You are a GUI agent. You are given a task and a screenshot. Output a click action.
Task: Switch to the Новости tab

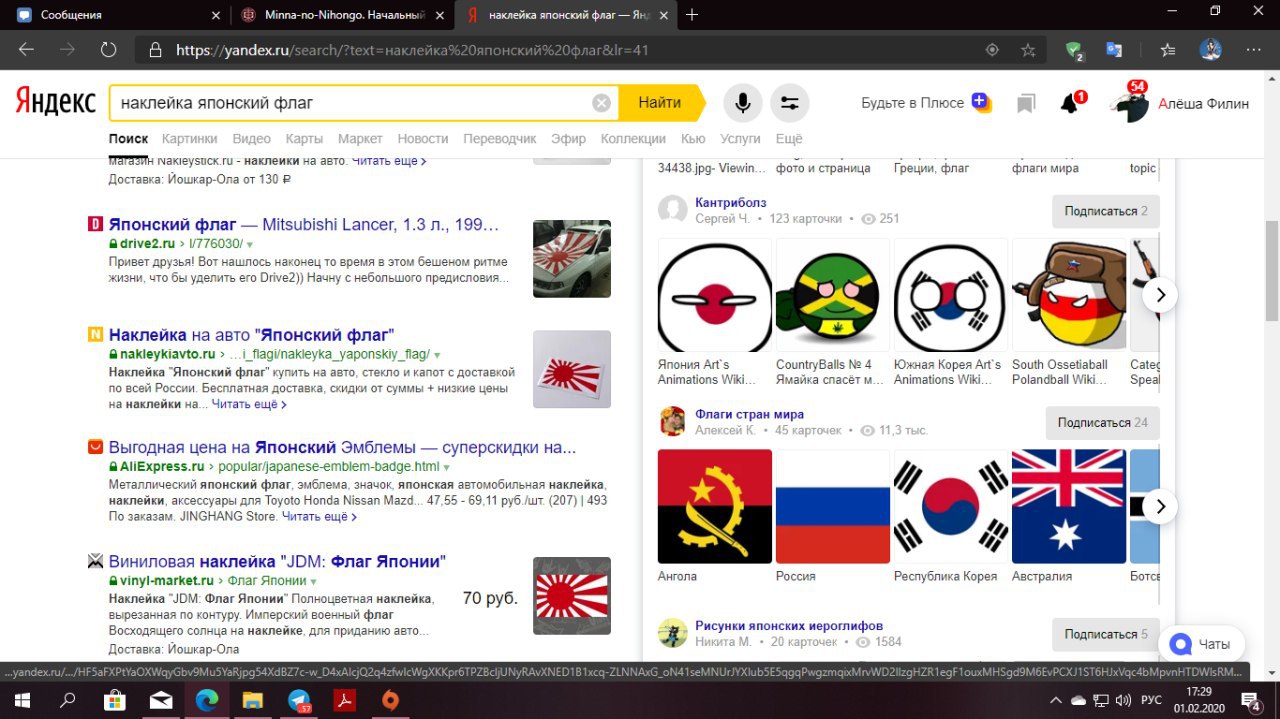[x=423, y=139]
